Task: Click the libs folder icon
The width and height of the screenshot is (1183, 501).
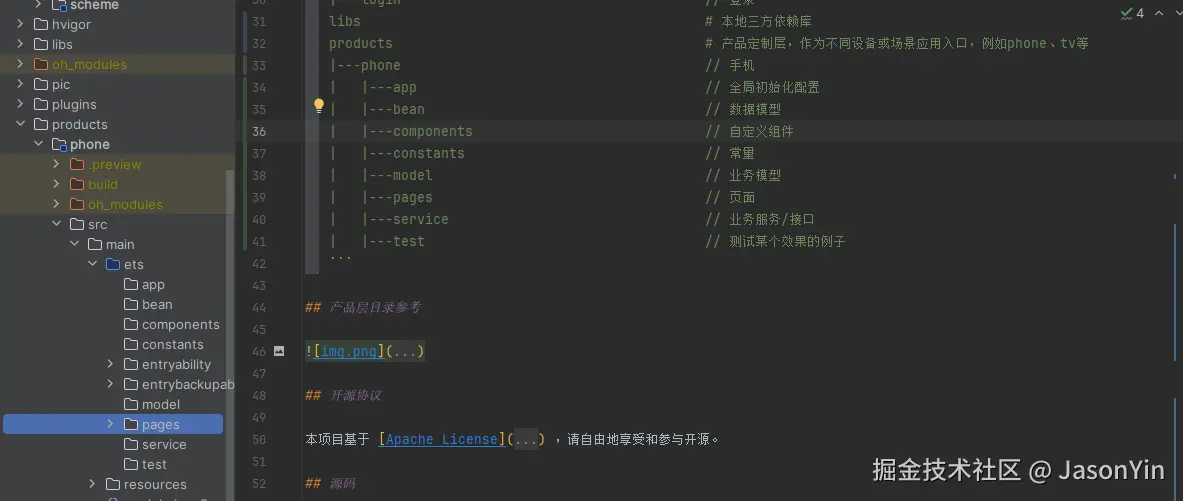Action: pos(41,45)
